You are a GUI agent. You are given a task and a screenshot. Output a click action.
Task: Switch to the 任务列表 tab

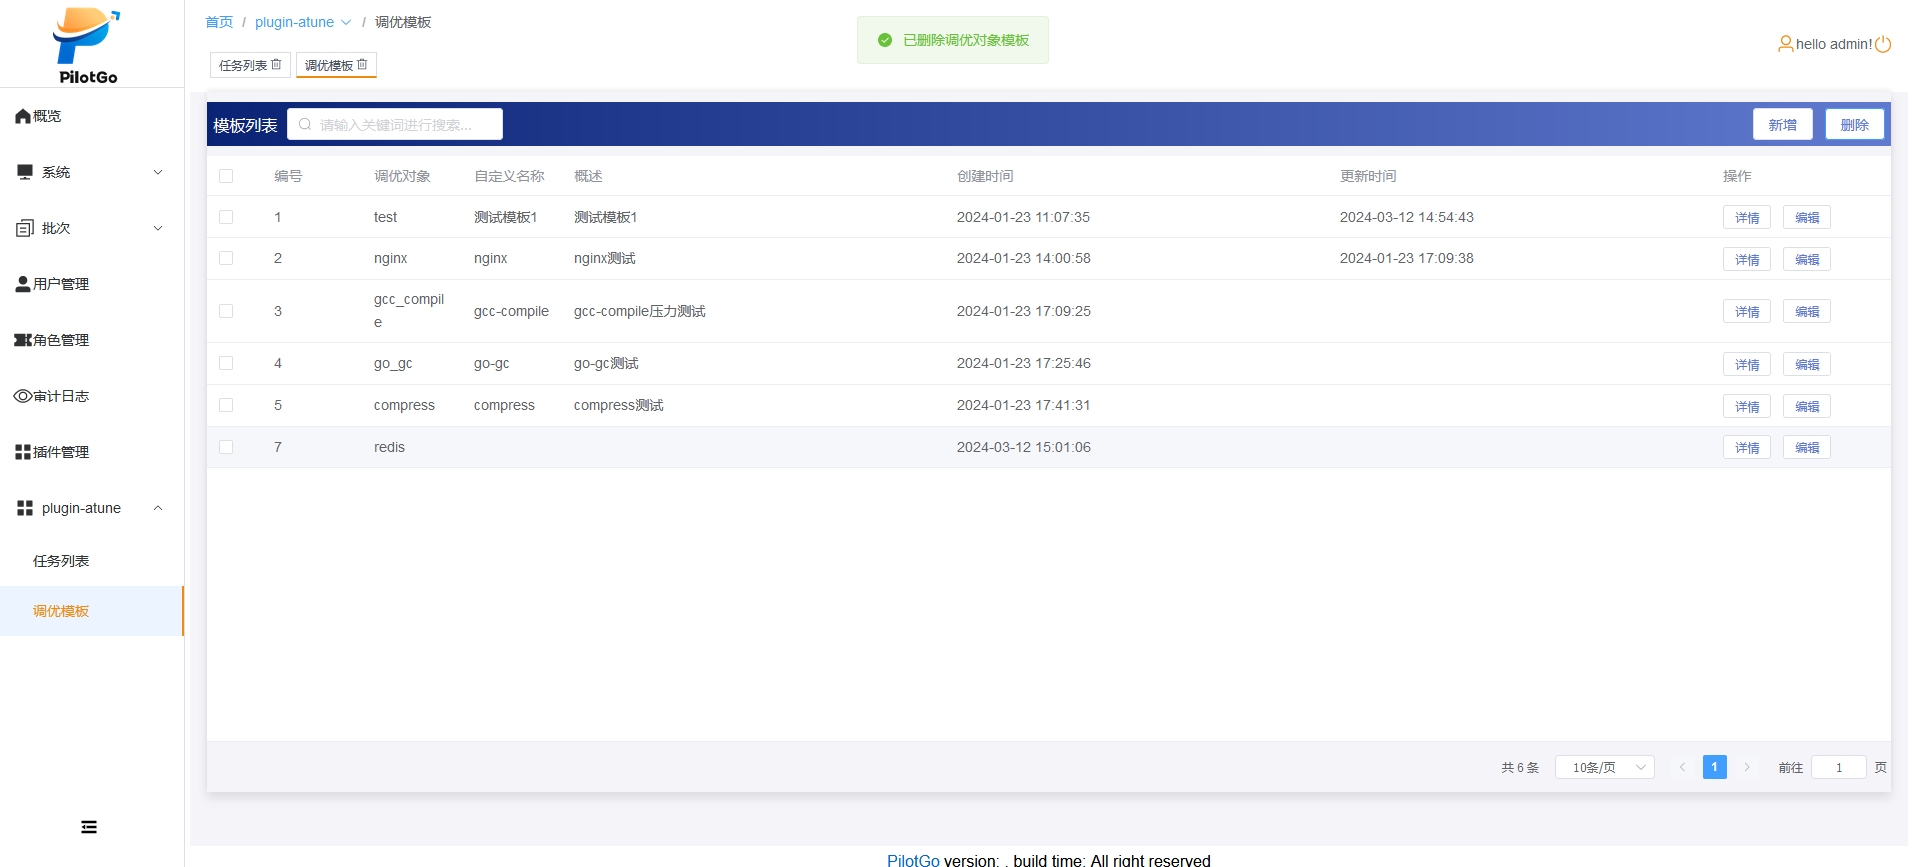[x=243, y=65]
